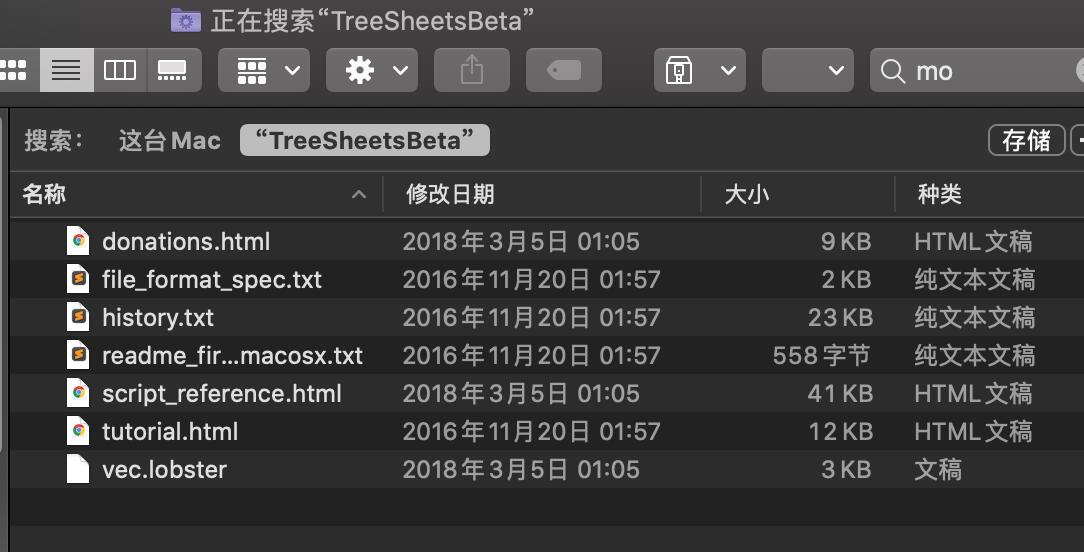1084x552 pixels.
Task: Click the Chrome icon for donations.html
Action: click(78, 241)
